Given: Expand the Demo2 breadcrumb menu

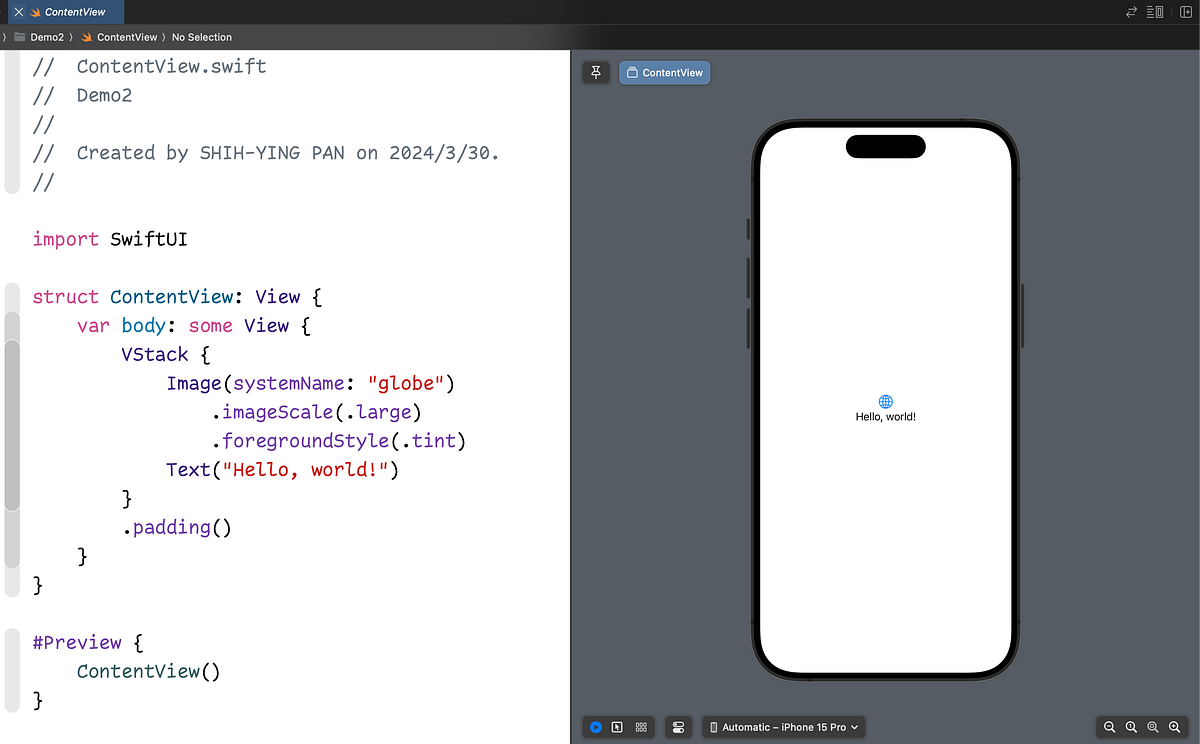Looking at the screenshot, I should pyautogui.click(x=46, y=36).
